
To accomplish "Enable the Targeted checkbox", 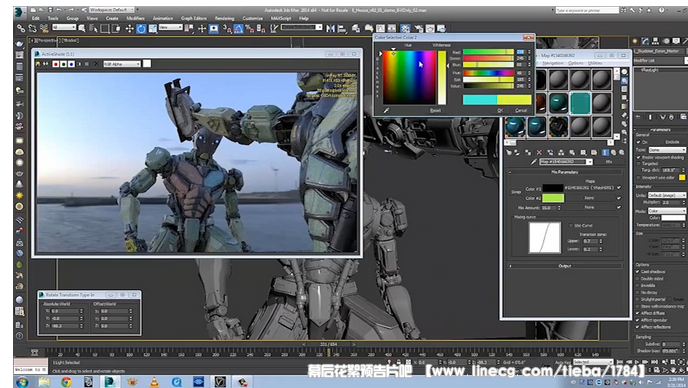I will coord(638,163).
